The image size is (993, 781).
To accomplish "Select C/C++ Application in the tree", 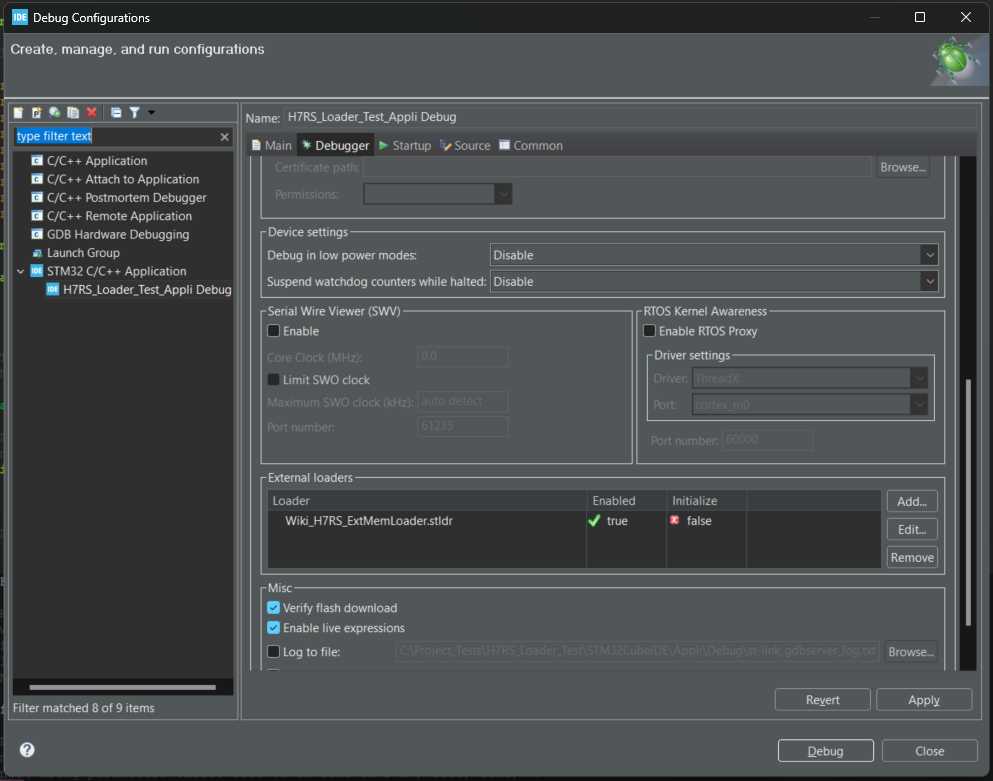I will coord(97,161).
